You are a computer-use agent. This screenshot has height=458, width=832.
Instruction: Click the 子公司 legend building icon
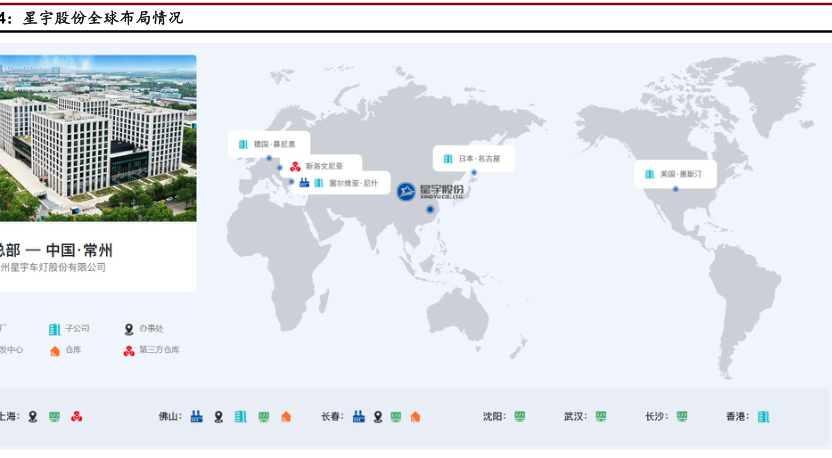55,329
